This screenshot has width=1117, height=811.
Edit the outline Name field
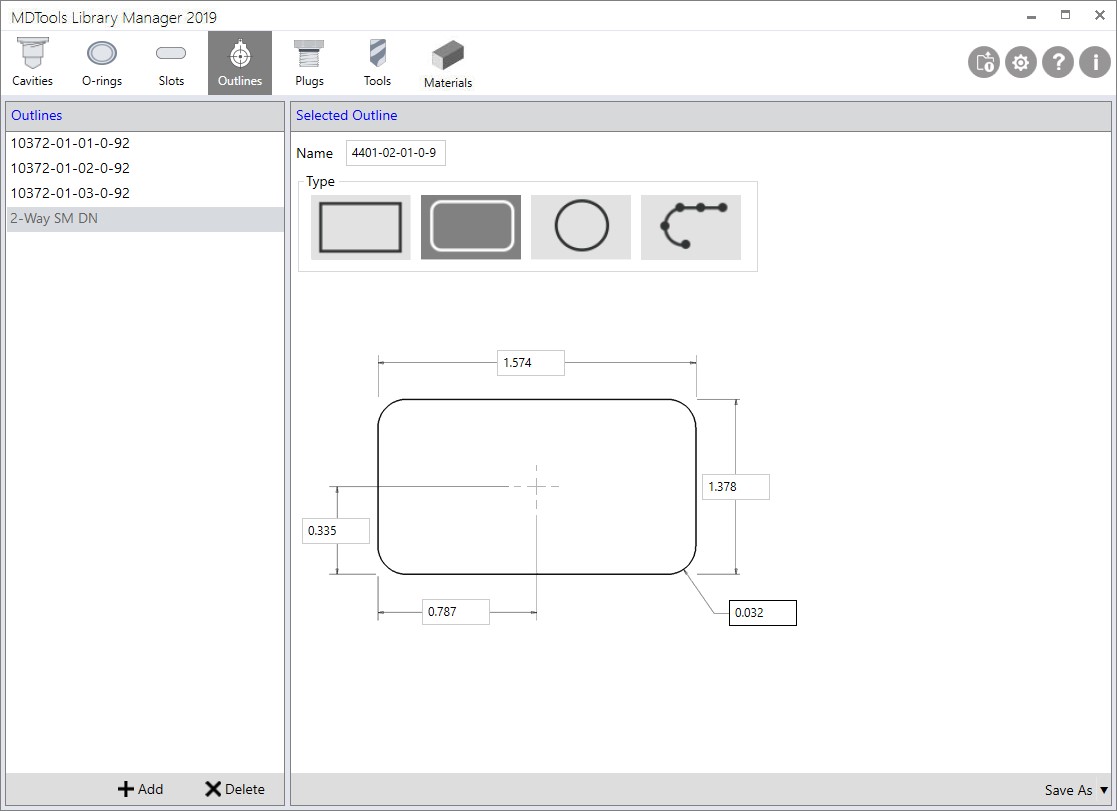click(395, 153)
